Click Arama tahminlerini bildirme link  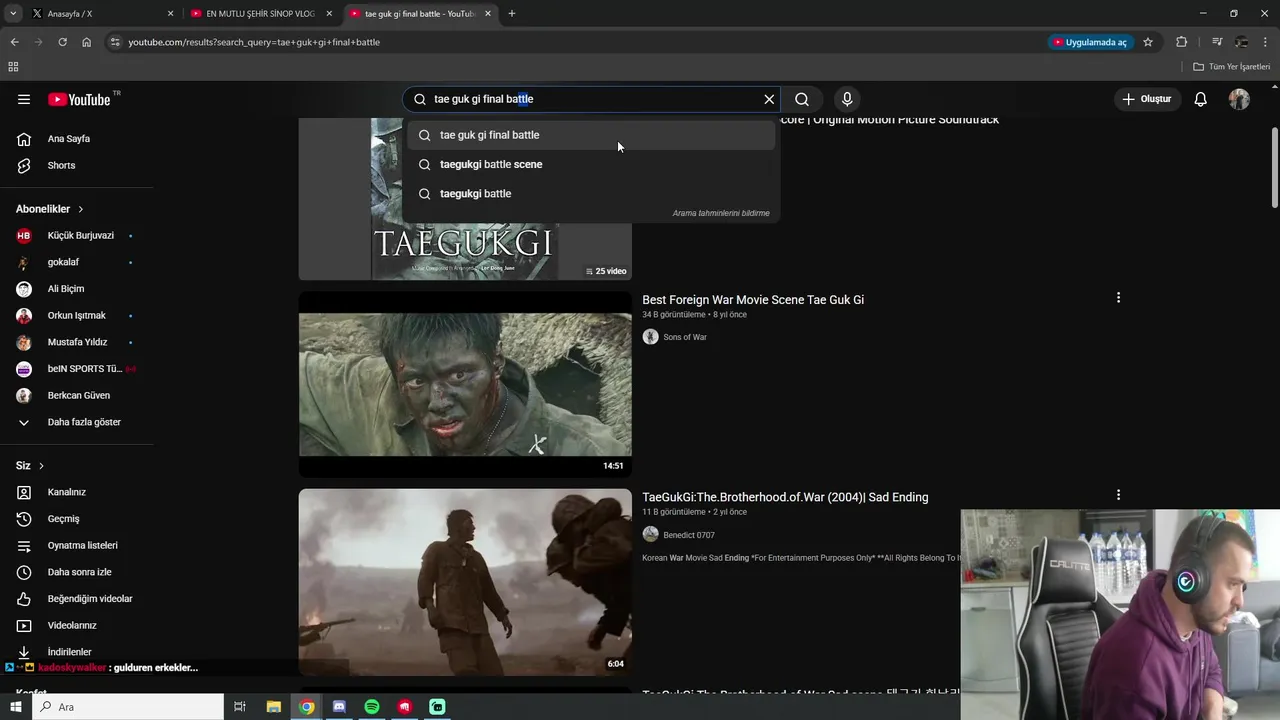pos(721,213)
